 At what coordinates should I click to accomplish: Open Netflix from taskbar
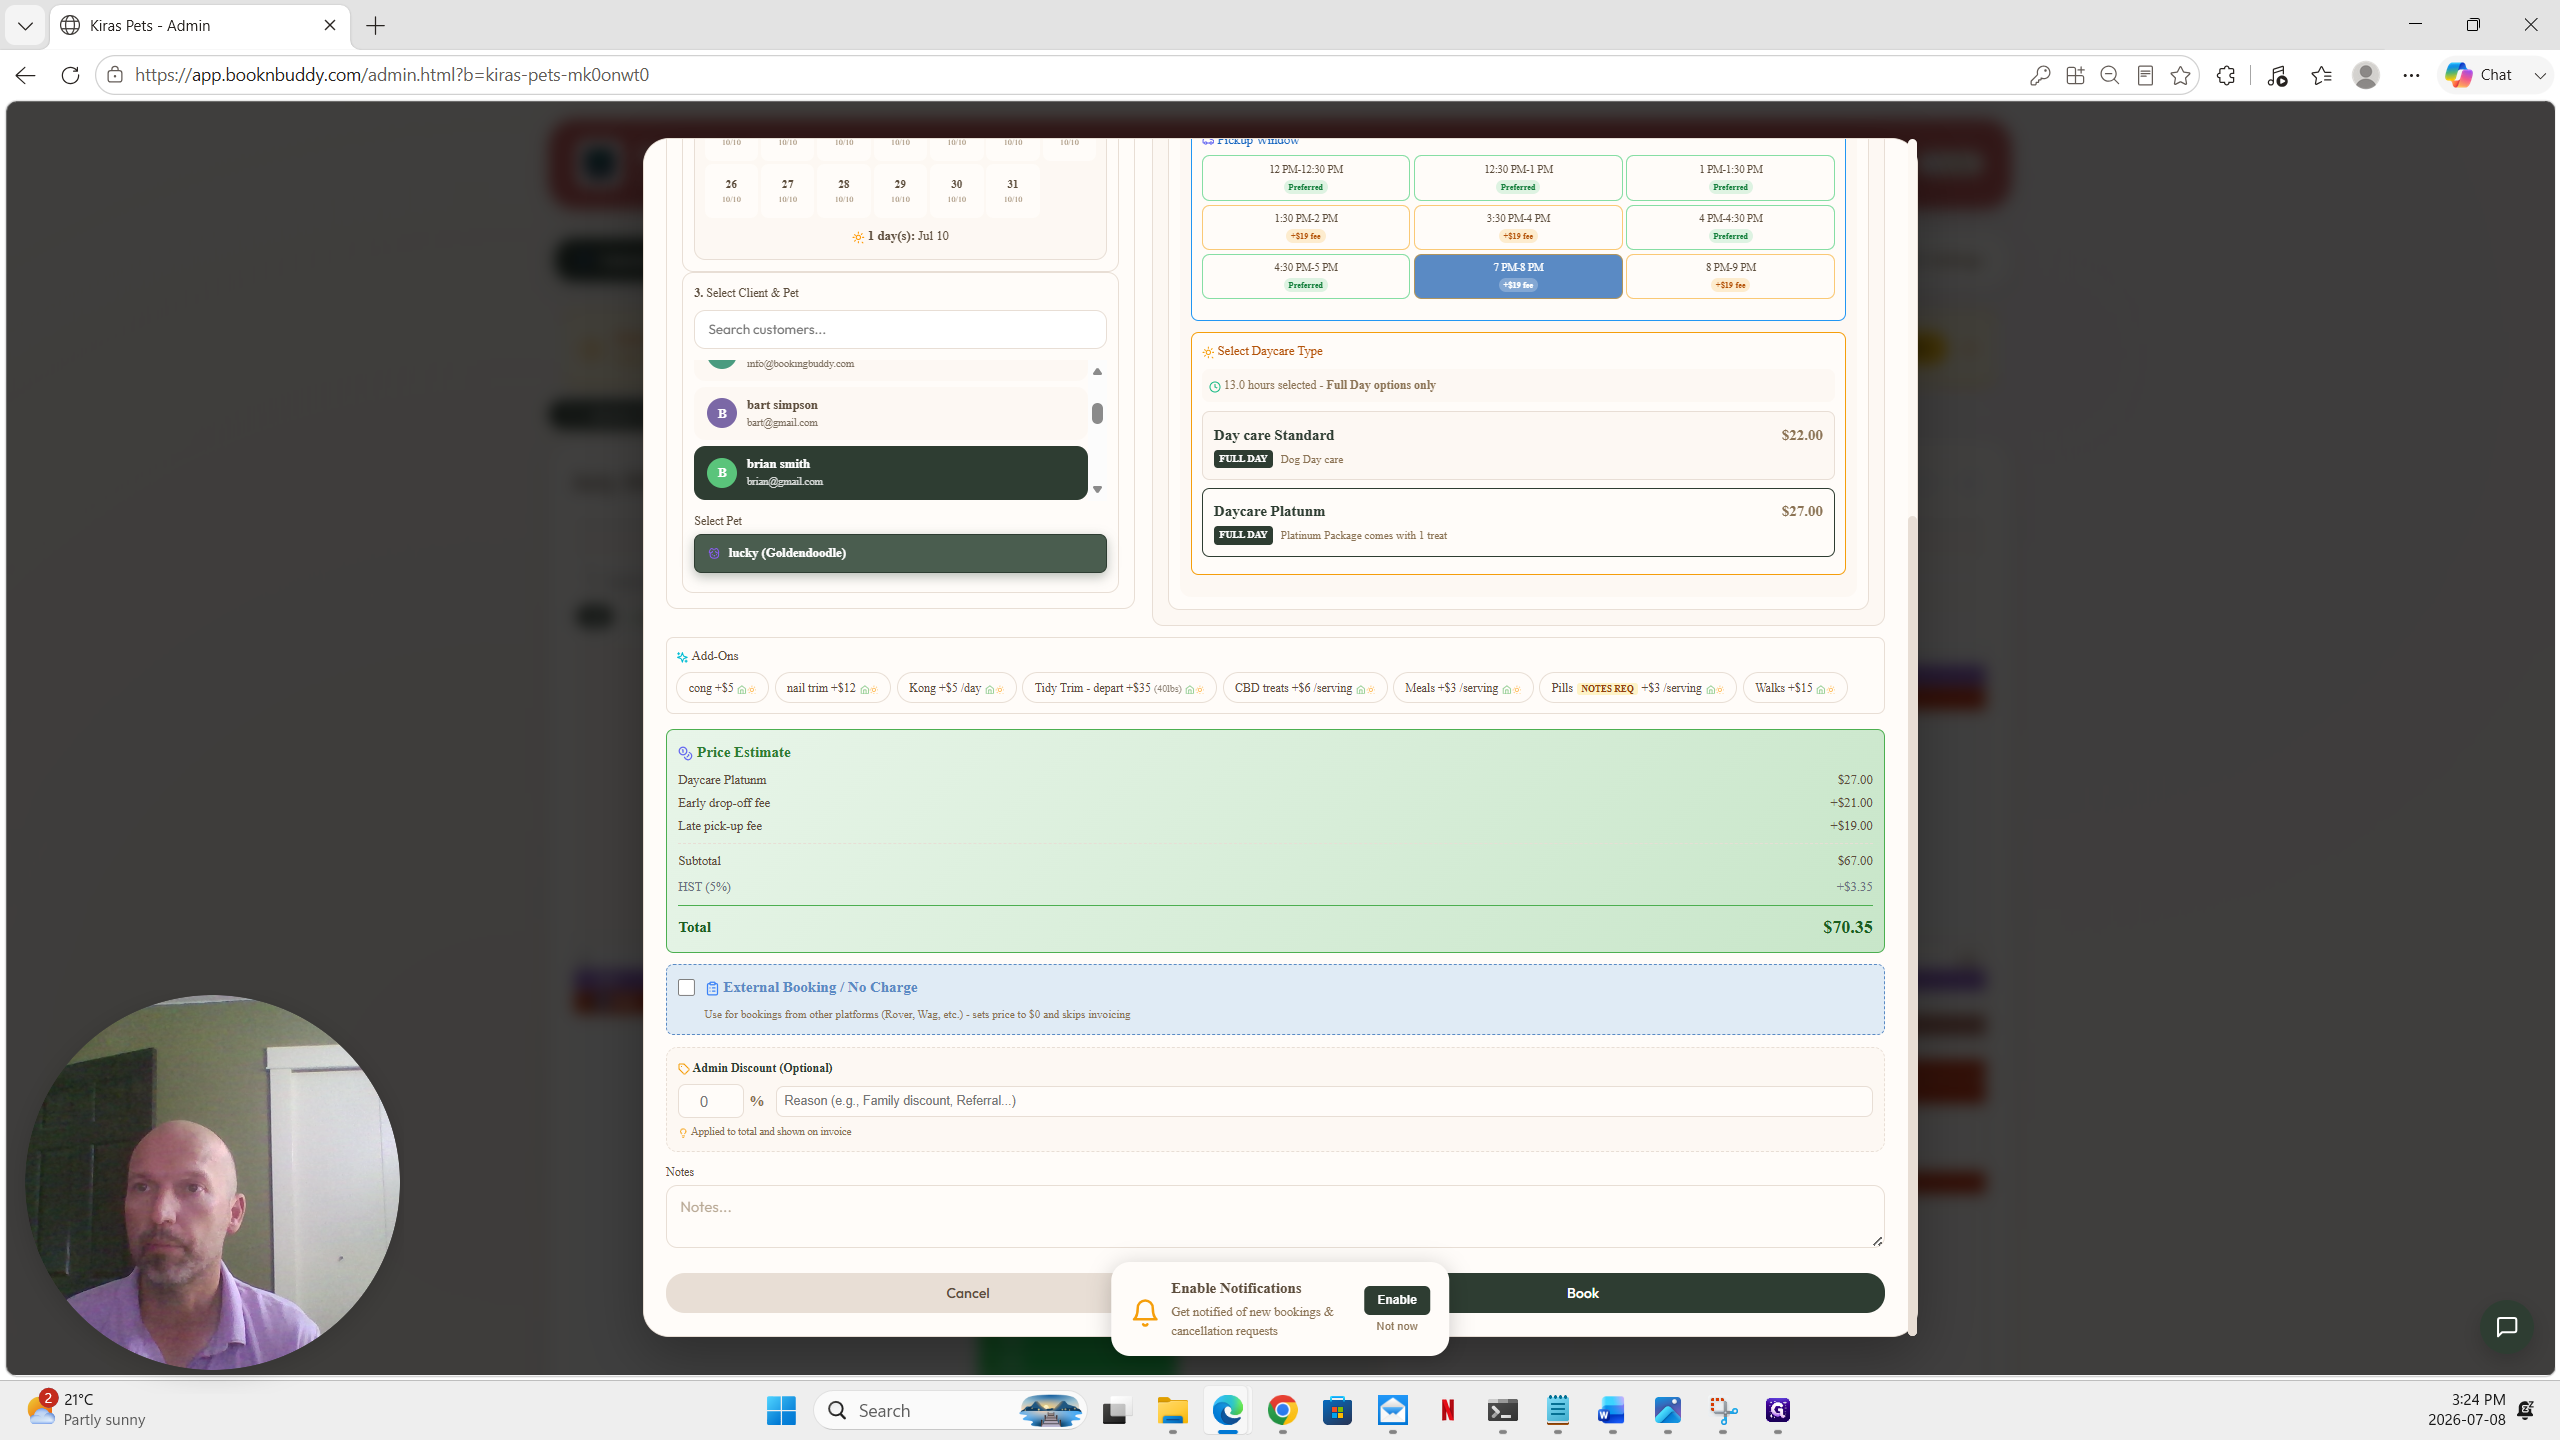[x=1447, y=1411]
